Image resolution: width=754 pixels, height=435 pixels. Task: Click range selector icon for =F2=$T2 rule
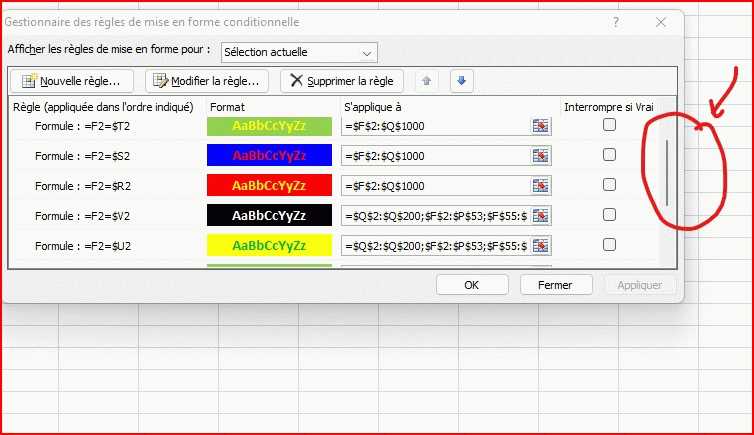541,126
